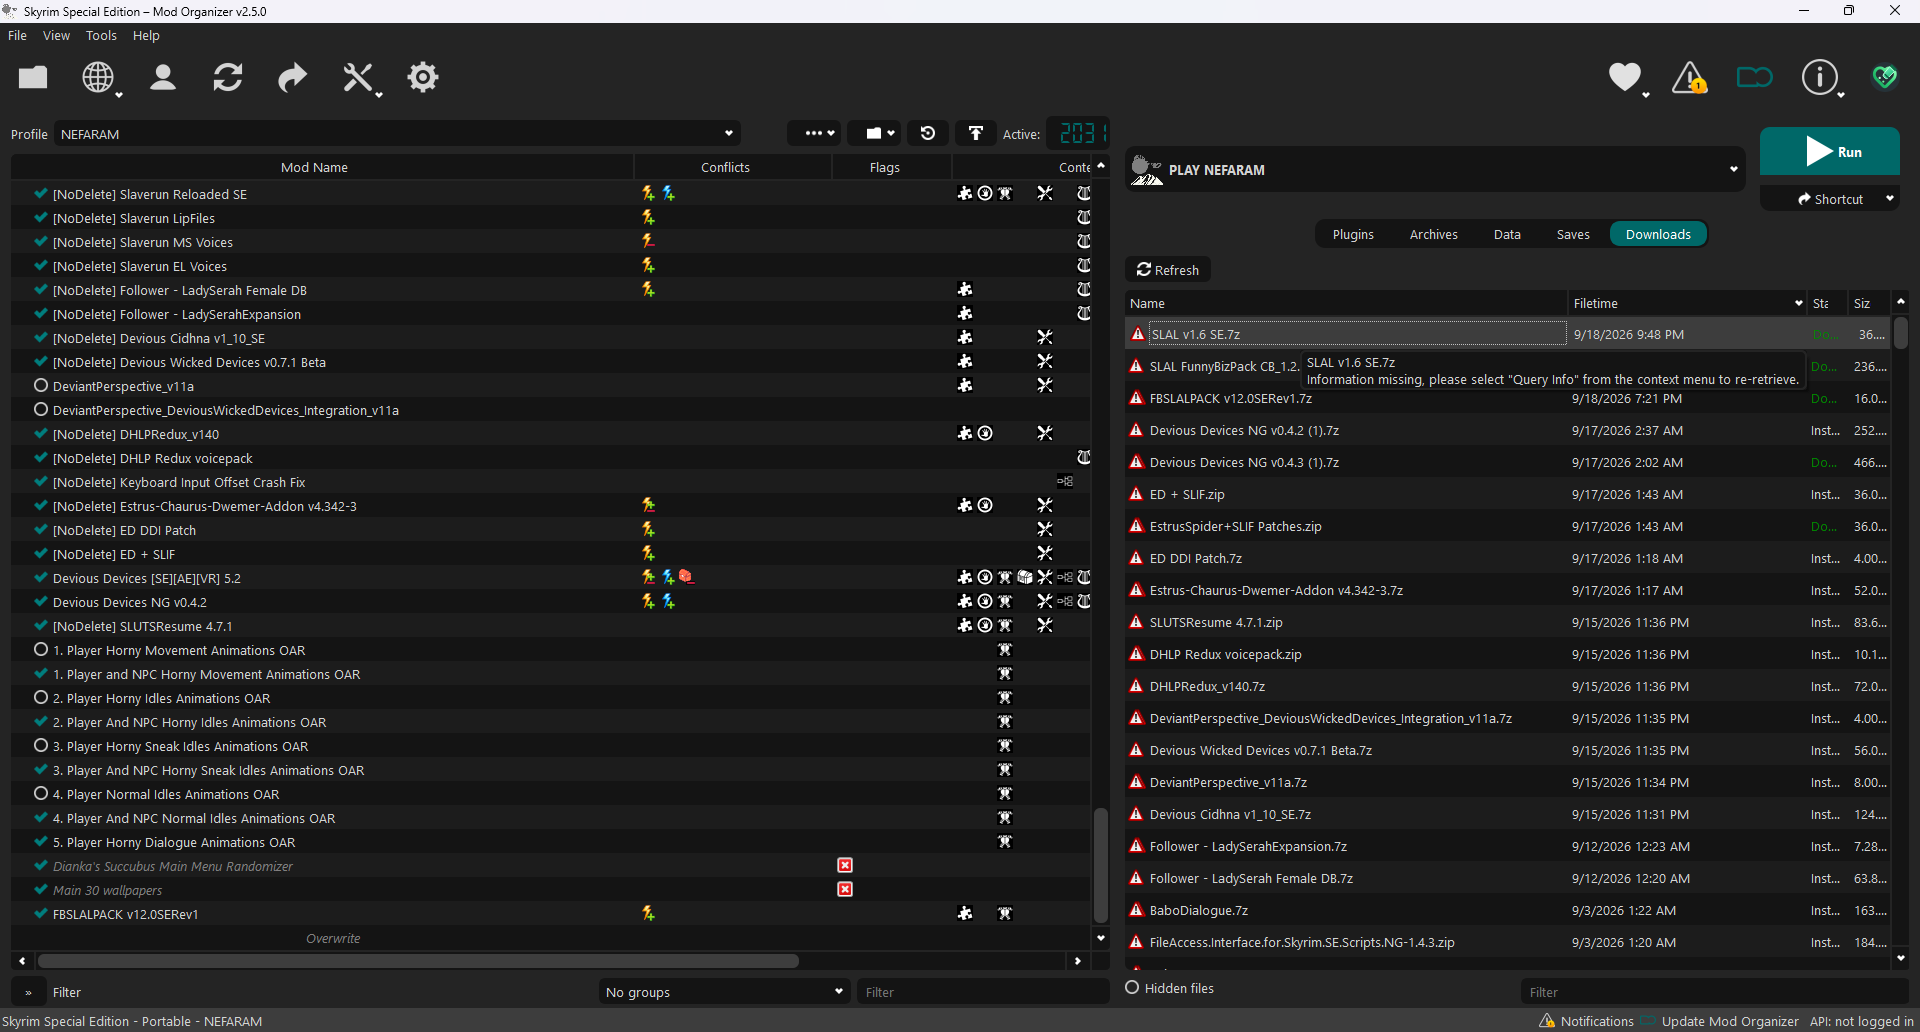Disable the DHLP Redux voicepack mod checkbox
Screen dimensions: 1920x1032
tap(41, 458)
